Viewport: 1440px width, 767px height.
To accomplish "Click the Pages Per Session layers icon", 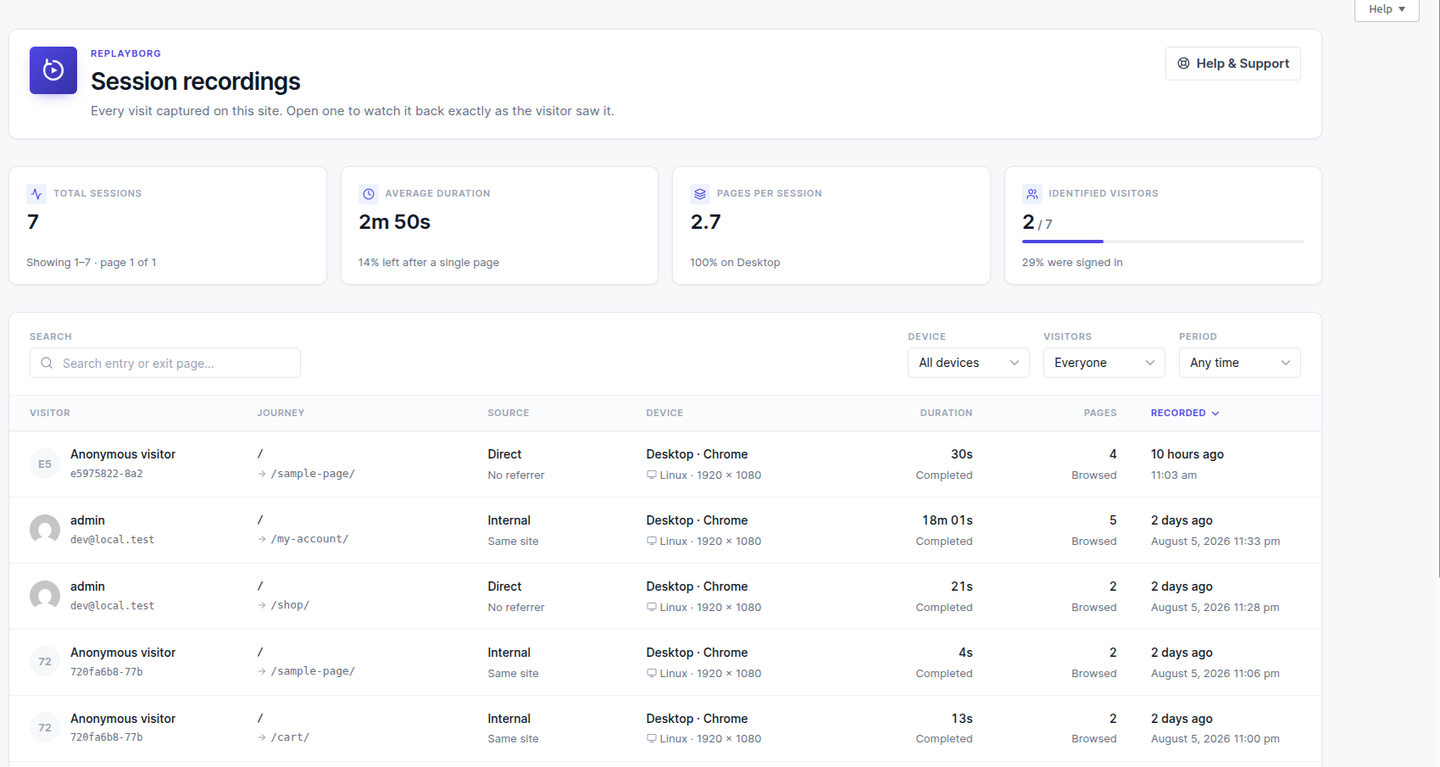I will tap(700, 194).
